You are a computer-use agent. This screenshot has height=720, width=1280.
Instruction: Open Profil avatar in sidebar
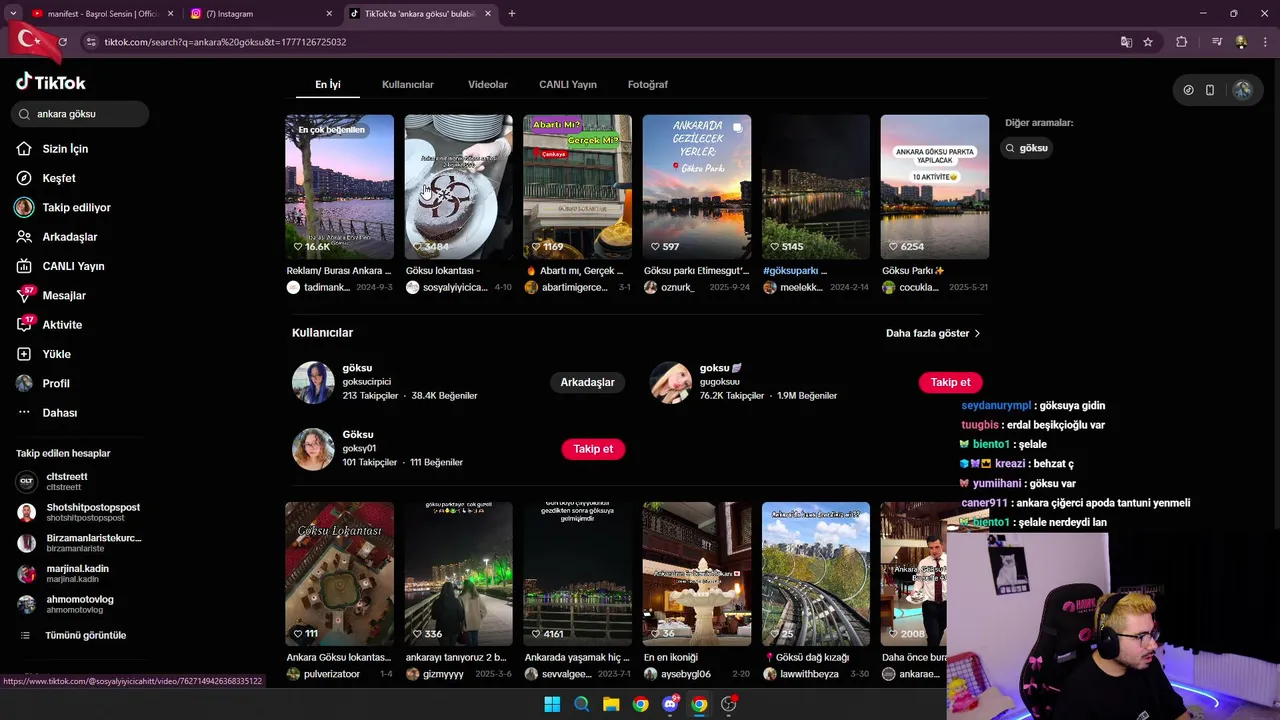(24, 383)
